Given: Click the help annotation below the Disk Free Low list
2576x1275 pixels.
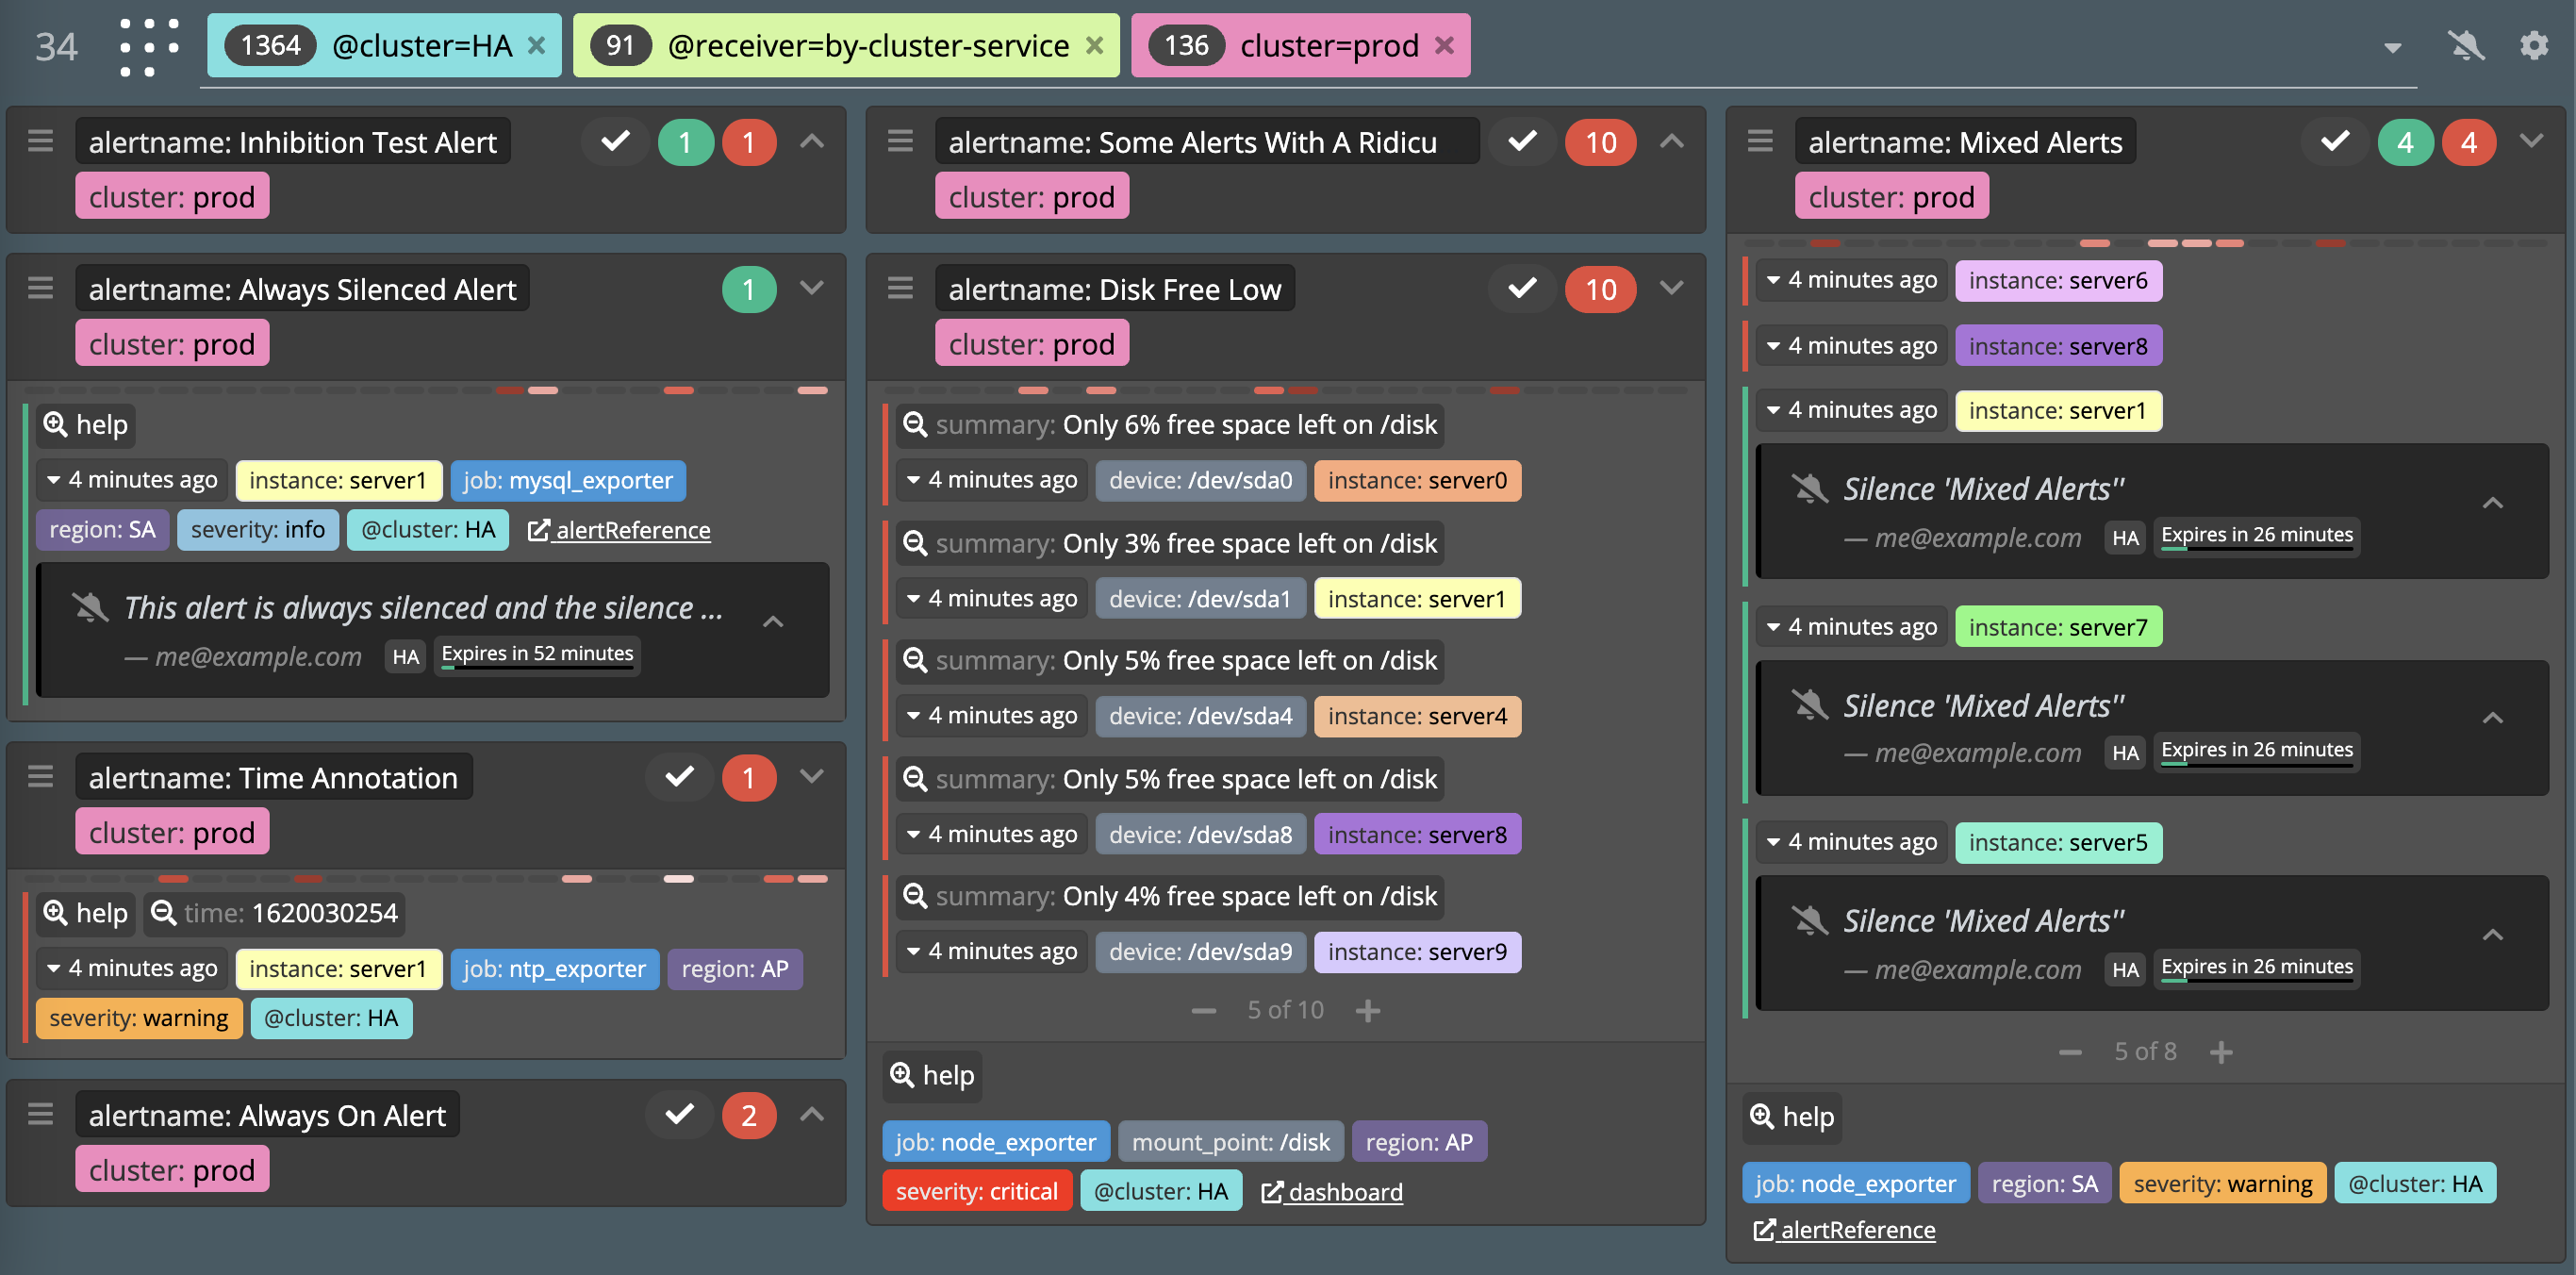Looking at the screenshot, I should point(931,1075).
